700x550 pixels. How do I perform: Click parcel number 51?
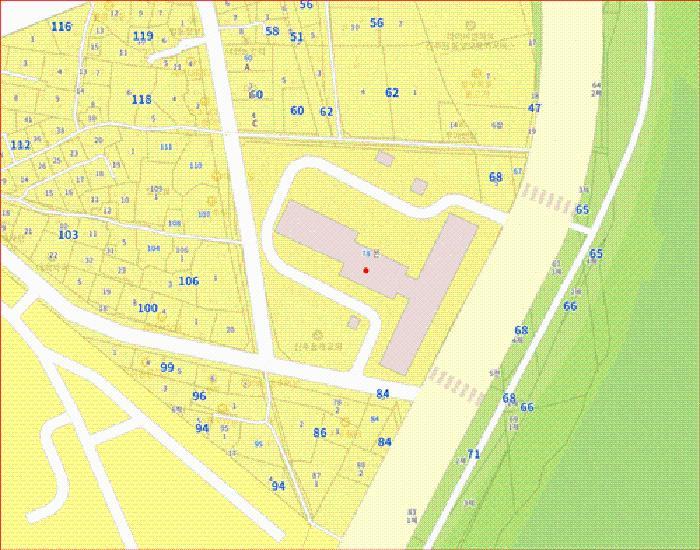tap(296, 37)
